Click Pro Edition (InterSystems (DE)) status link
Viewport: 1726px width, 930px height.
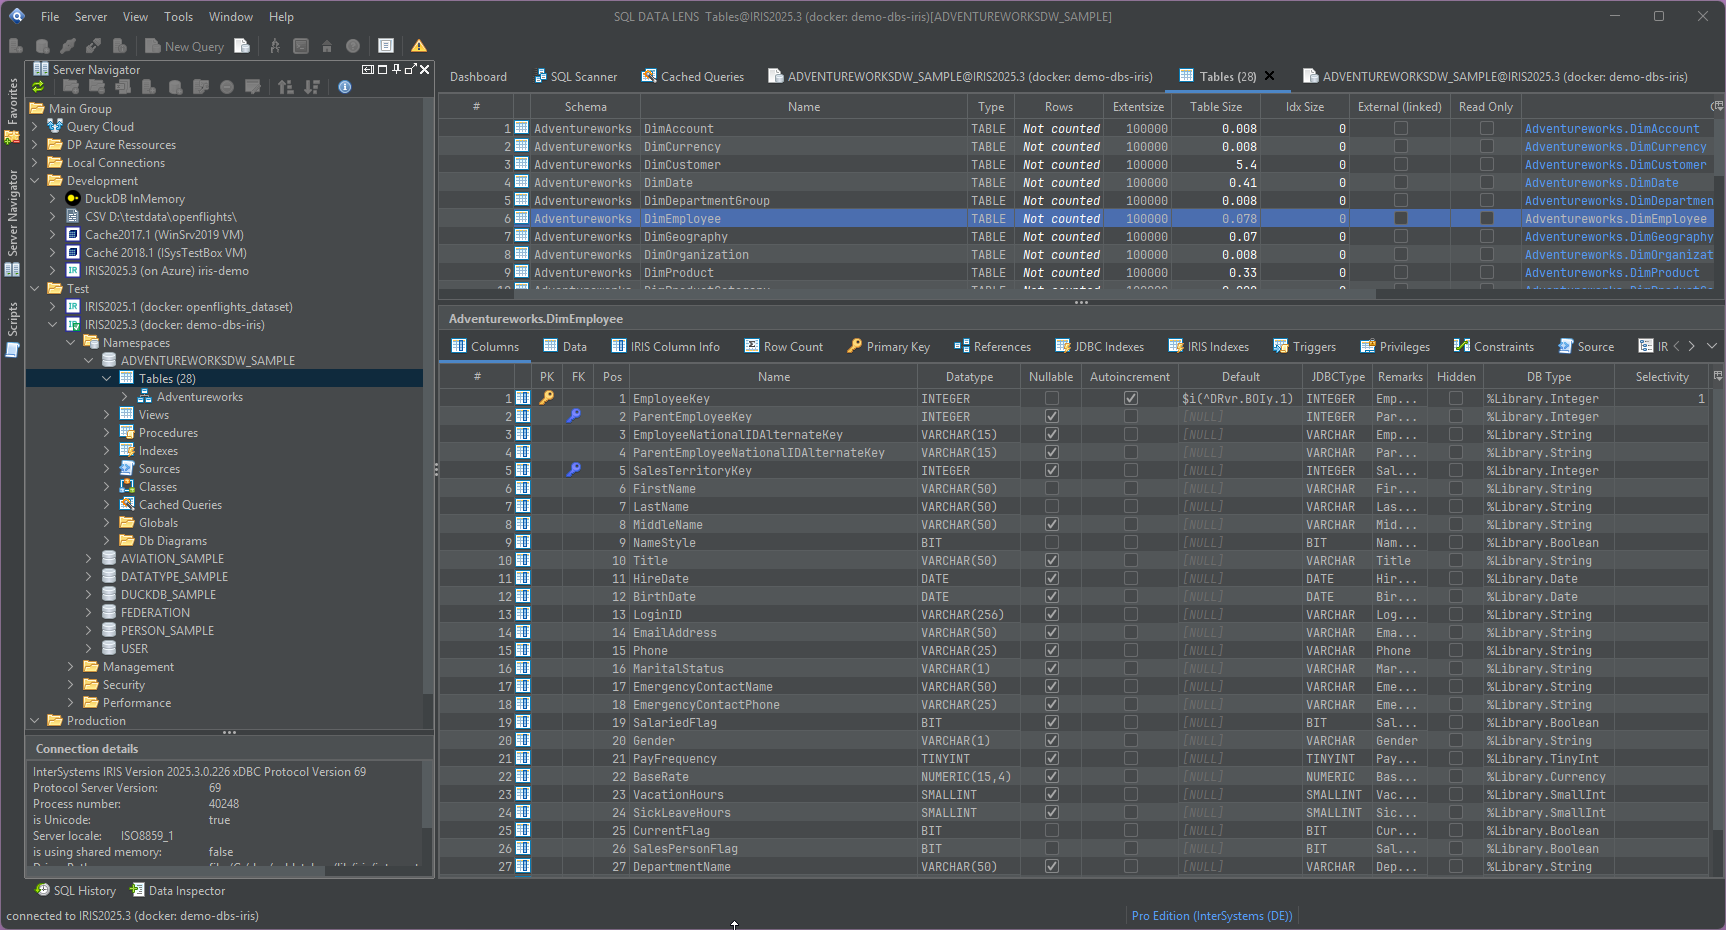[1212, 916]
